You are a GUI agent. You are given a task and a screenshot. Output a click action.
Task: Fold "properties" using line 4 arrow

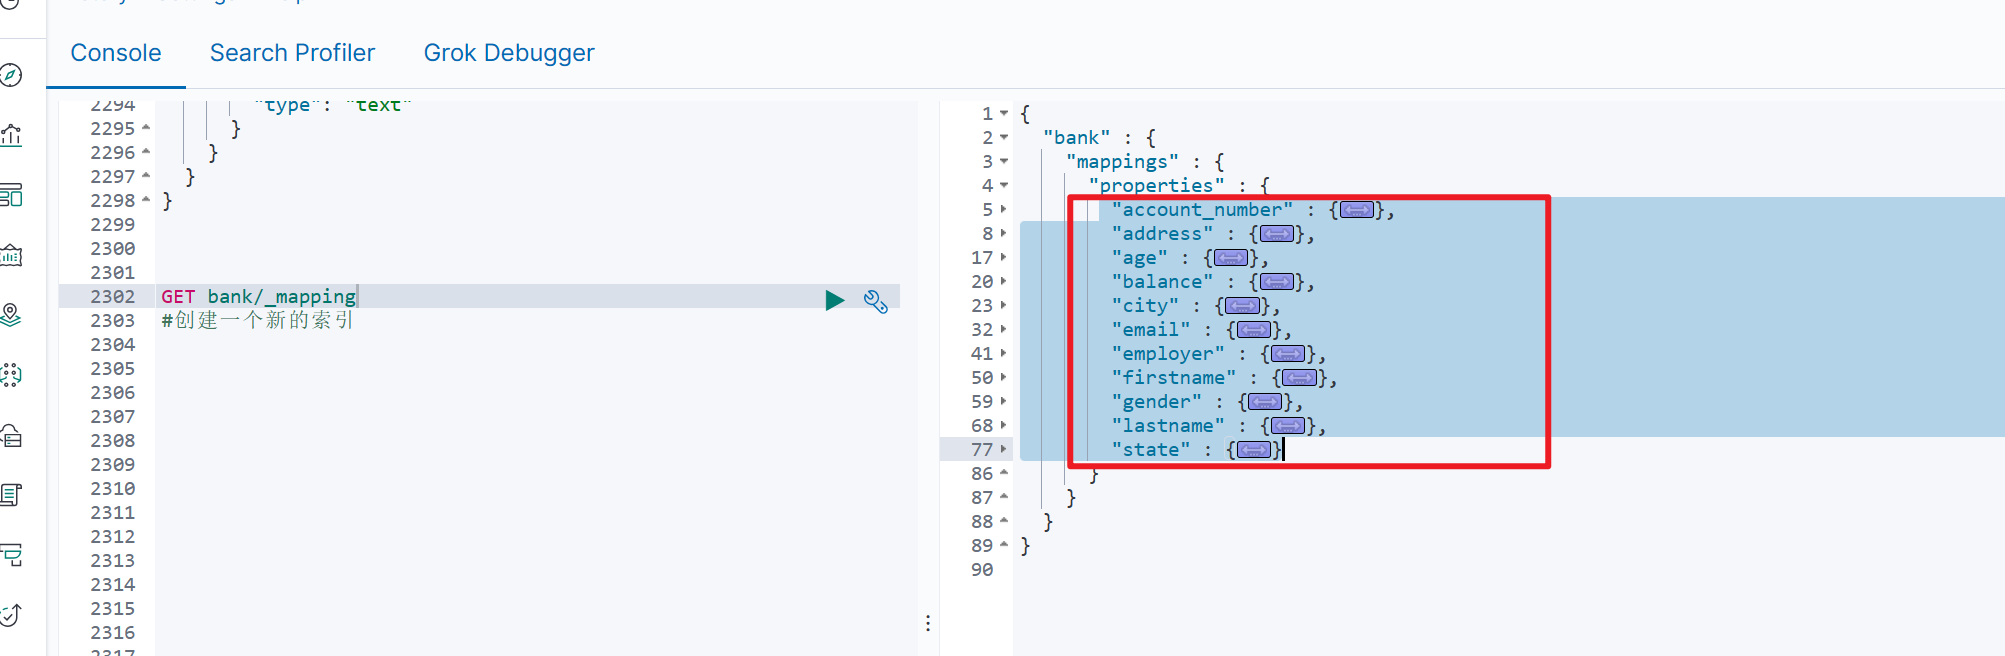pos(1004,186)
